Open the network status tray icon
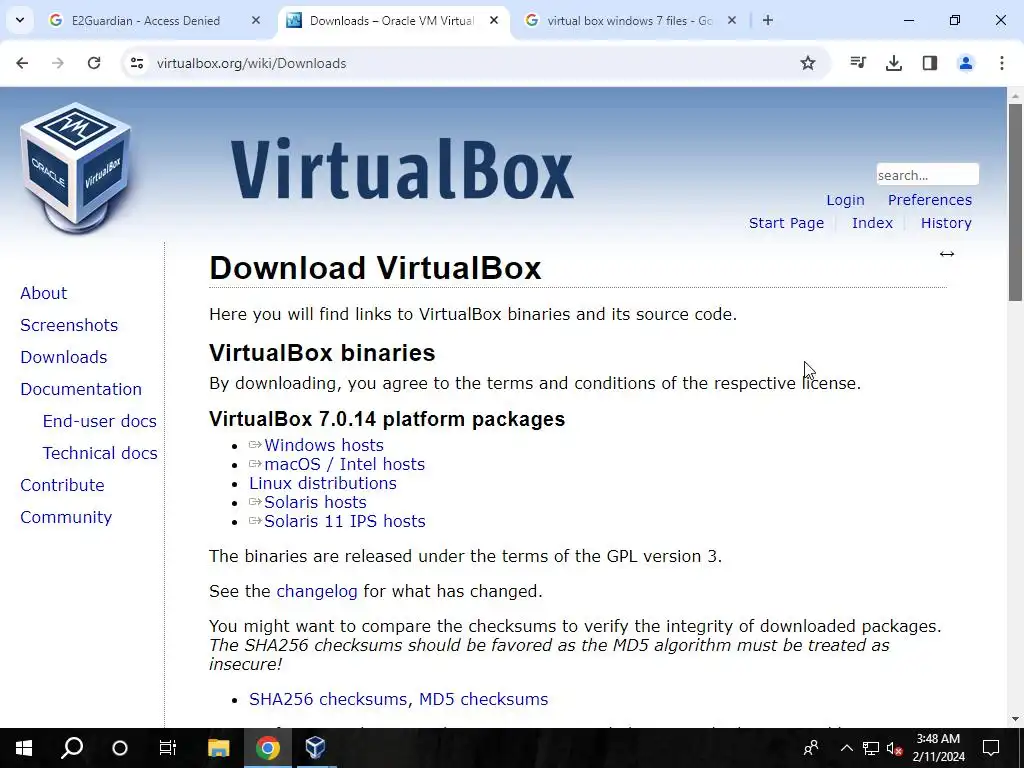 [871, 748]
